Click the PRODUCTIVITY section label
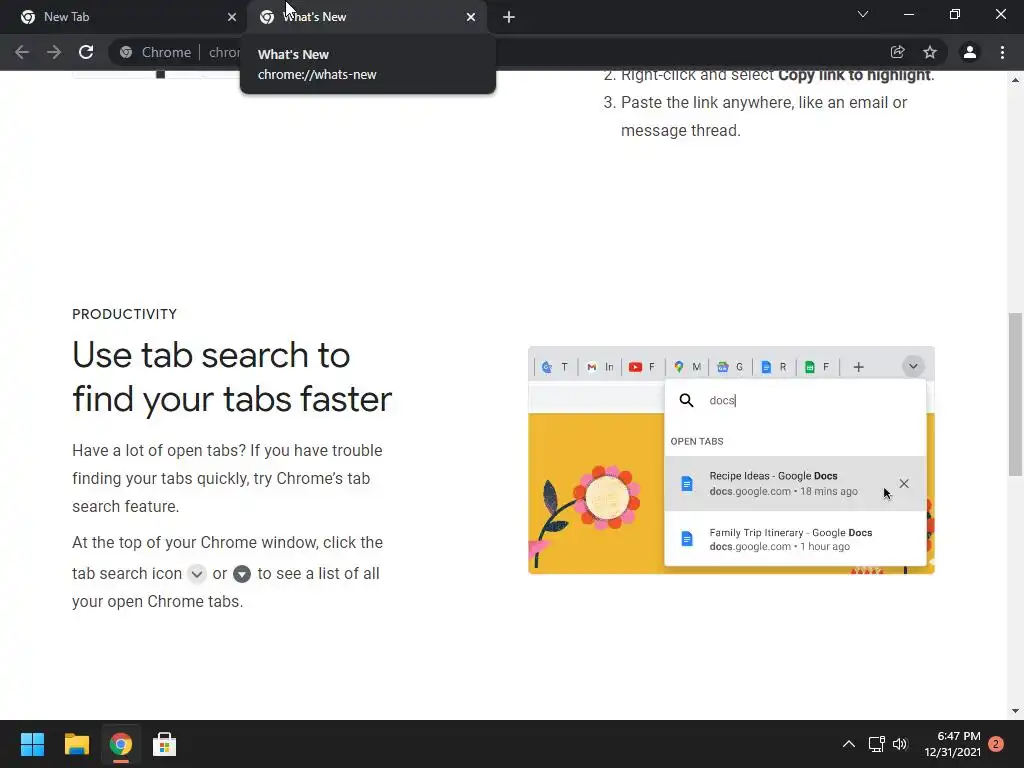Screen dimensions: 1024x768 coord(124,314)
